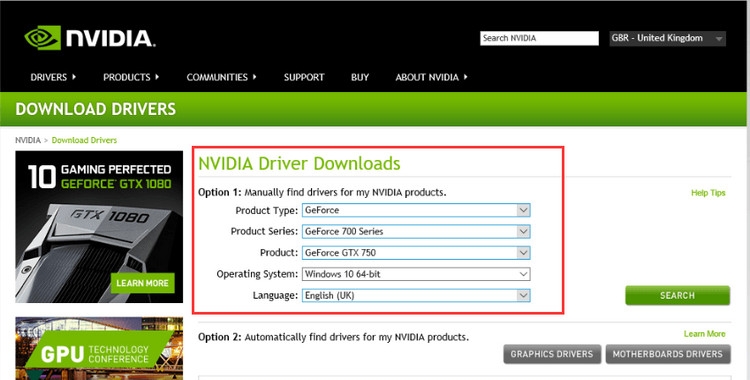Click the Option 2 automatic find text

tap(333, 337)
